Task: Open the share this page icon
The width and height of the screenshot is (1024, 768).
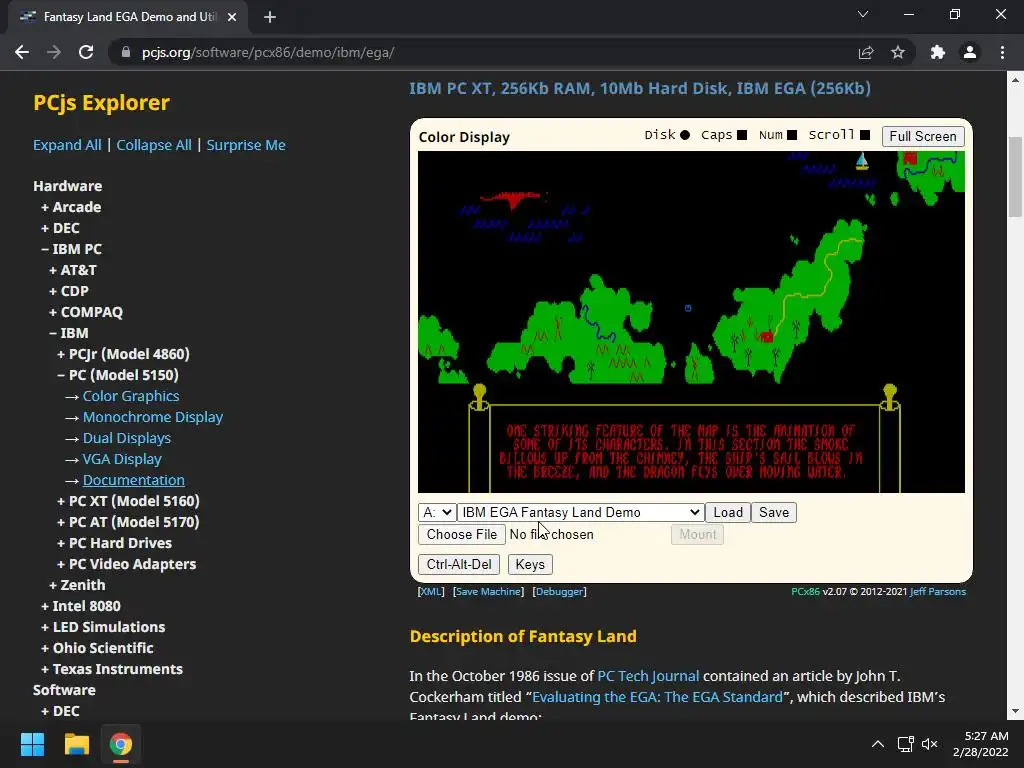Action: pos(866,52)
